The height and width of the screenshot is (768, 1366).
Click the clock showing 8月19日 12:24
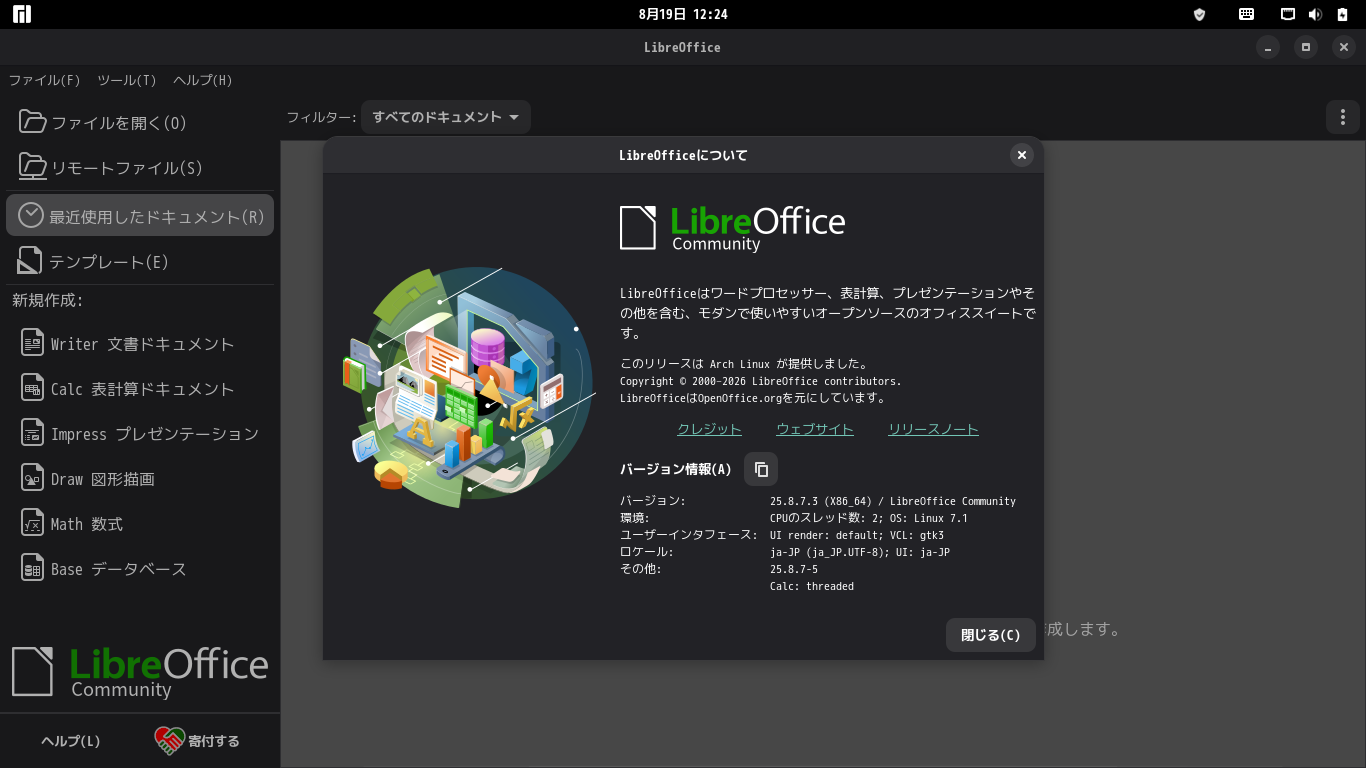[x=683, y=14]
